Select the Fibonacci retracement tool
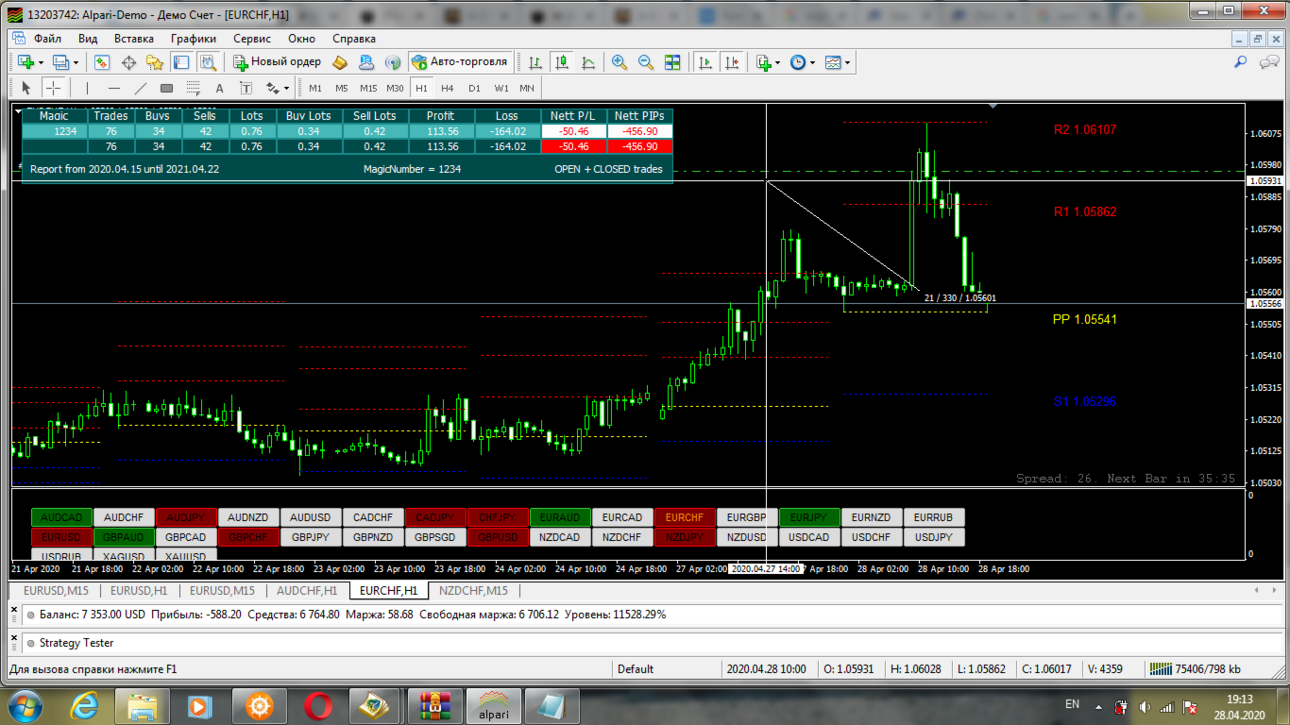The width and height of the screenshot is (1290, 725). click(x=193, y=88)
